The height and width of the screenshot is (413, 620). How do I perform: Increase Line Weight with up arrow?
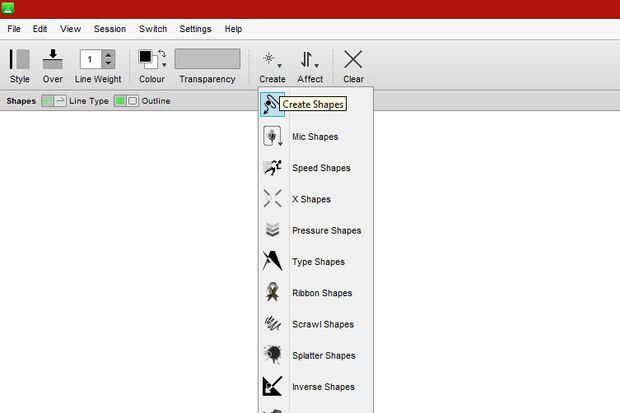tap(108, 55)
